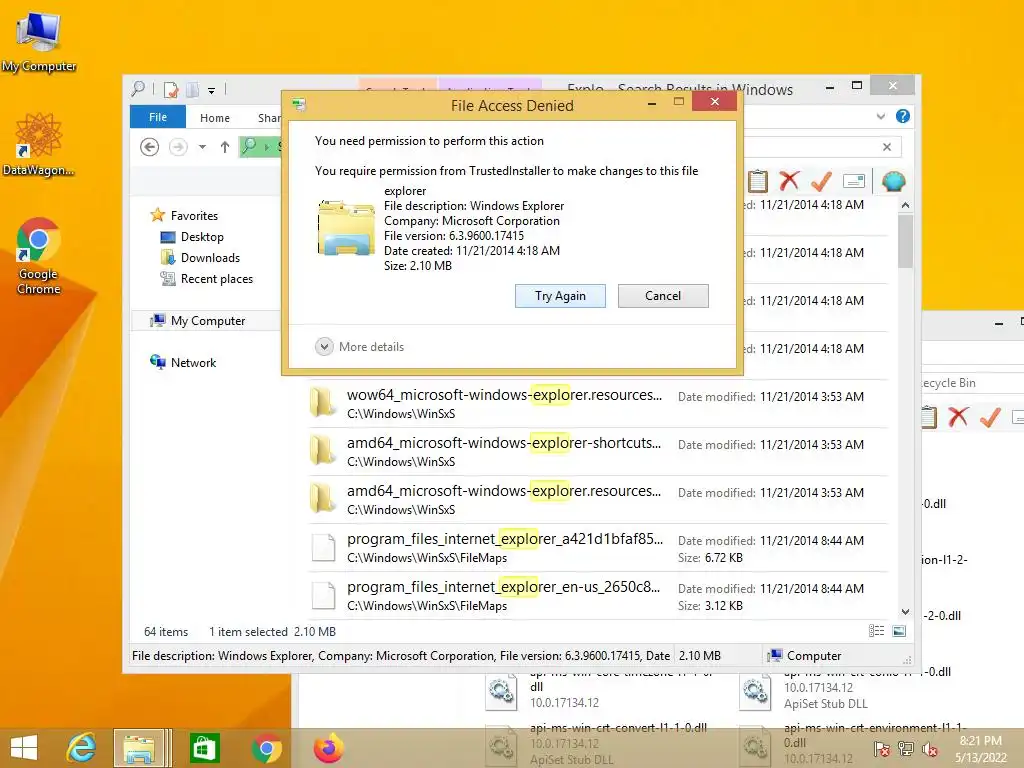Click the Try Again button
The image size is (1024, 768).
tap(560, 296)
